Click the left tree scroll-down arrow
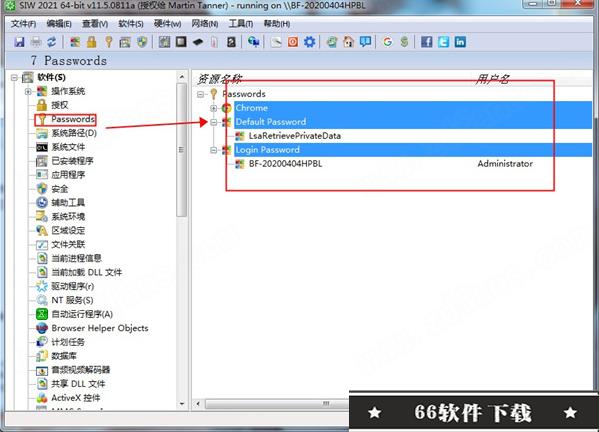 click(182, 404)
